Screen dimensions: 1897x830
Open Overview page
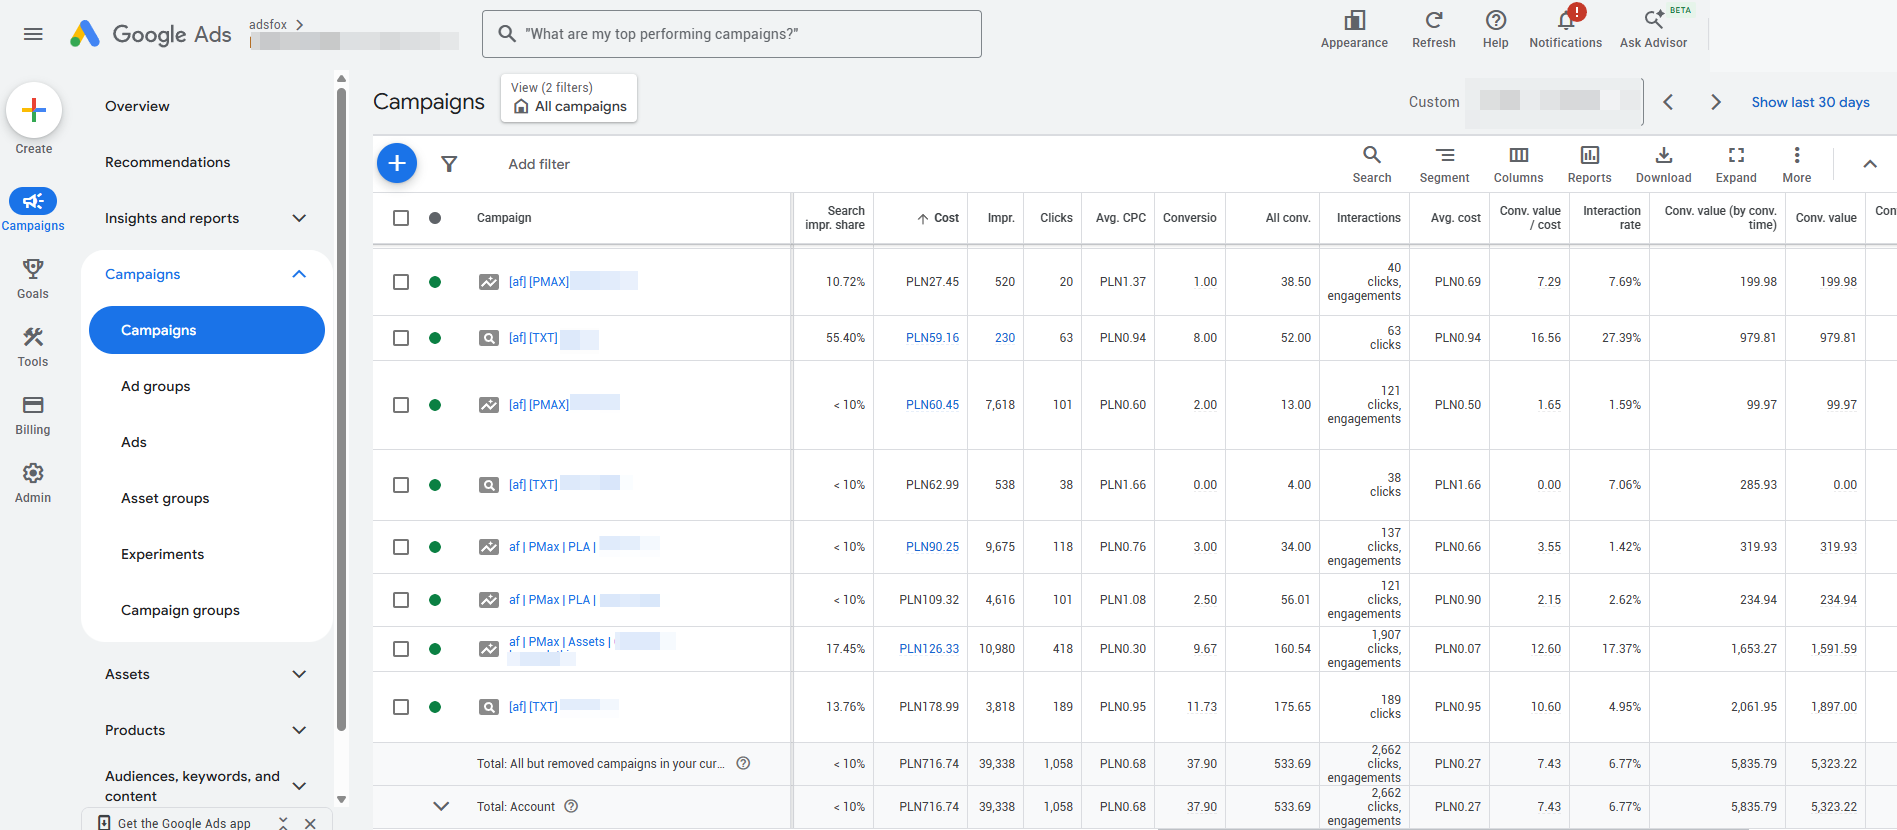(x=137, y=106)
